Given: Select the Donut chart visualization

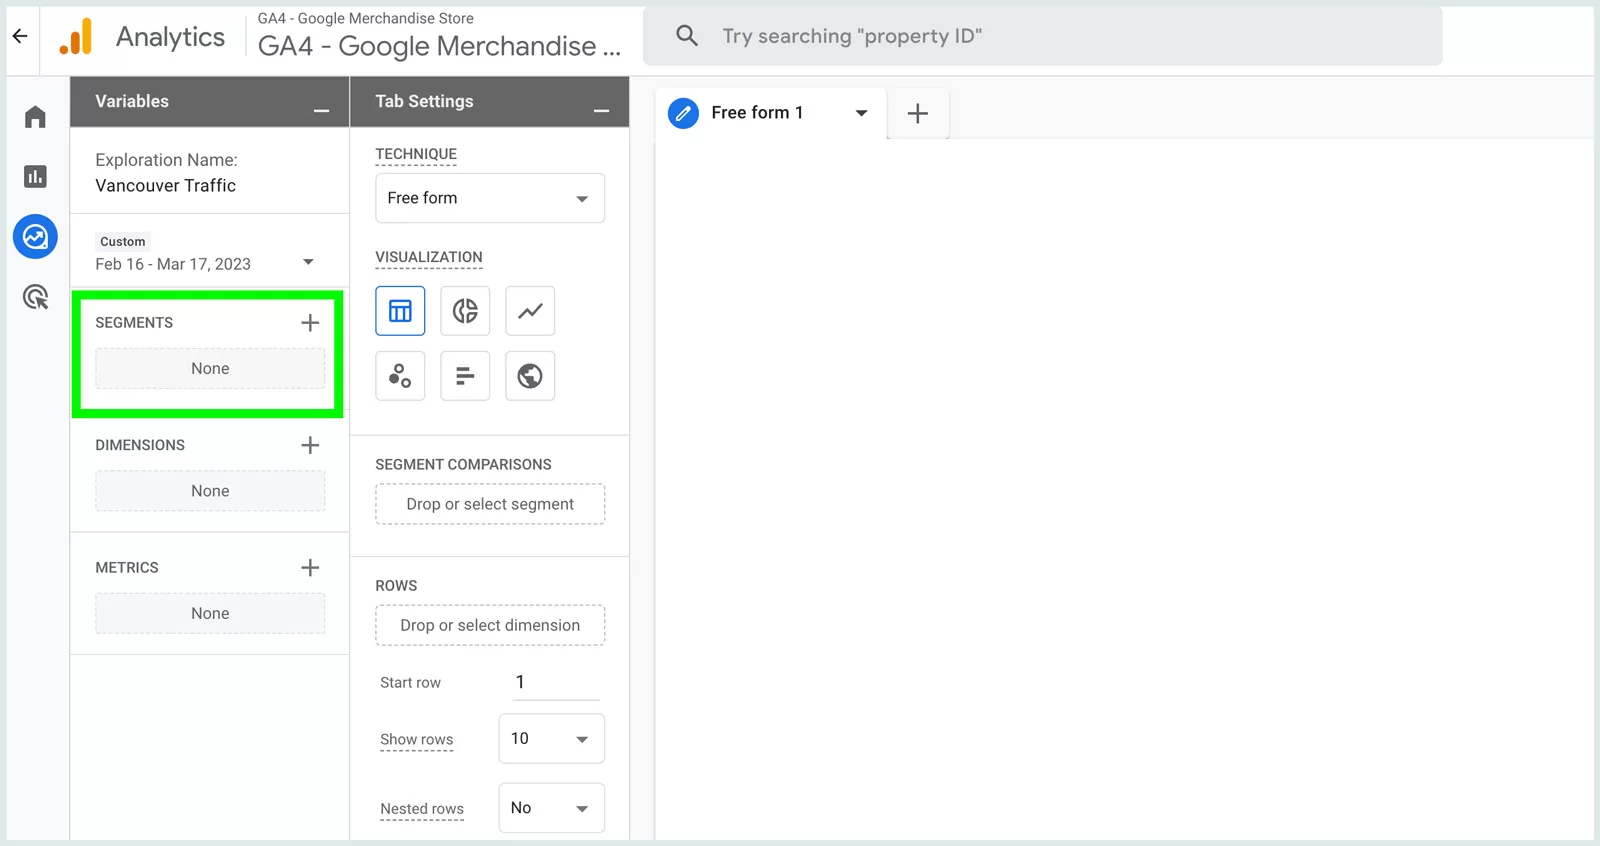Looking at the screenshot, I should pos(465,311).
